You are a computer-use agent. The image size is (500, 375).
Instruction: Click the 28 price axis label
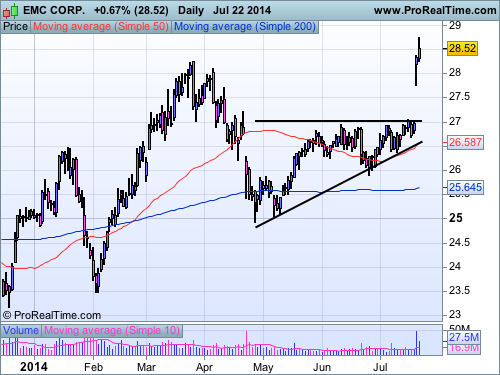(x=455, y=72)
